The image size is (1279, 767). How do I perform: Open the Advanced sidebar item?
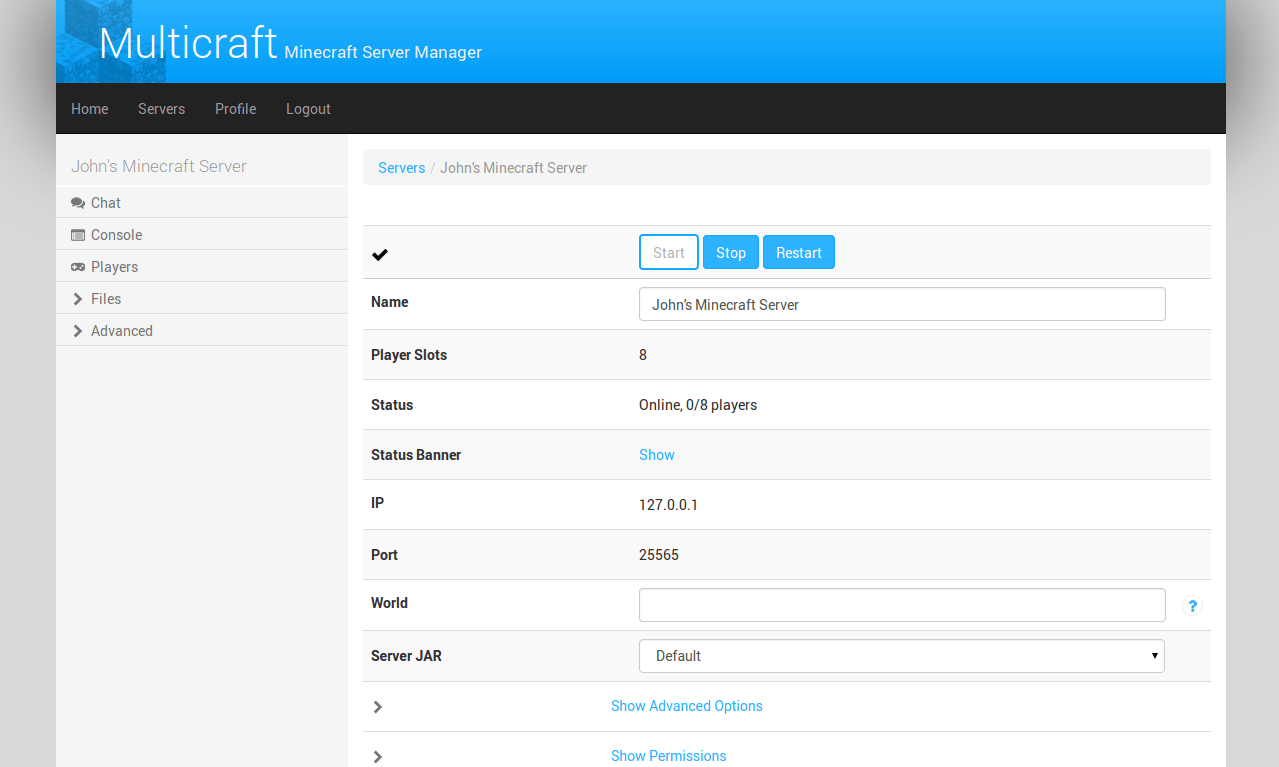202,331
